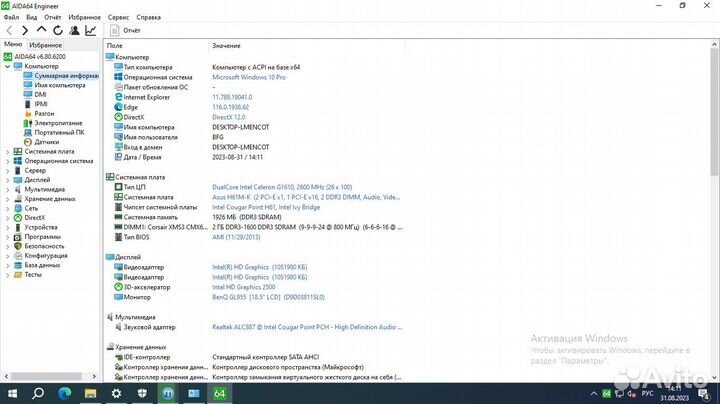Viewport: 720px width, 404px height.
Task: Go up one level with Up arrow
Action: tap(41, 30)
